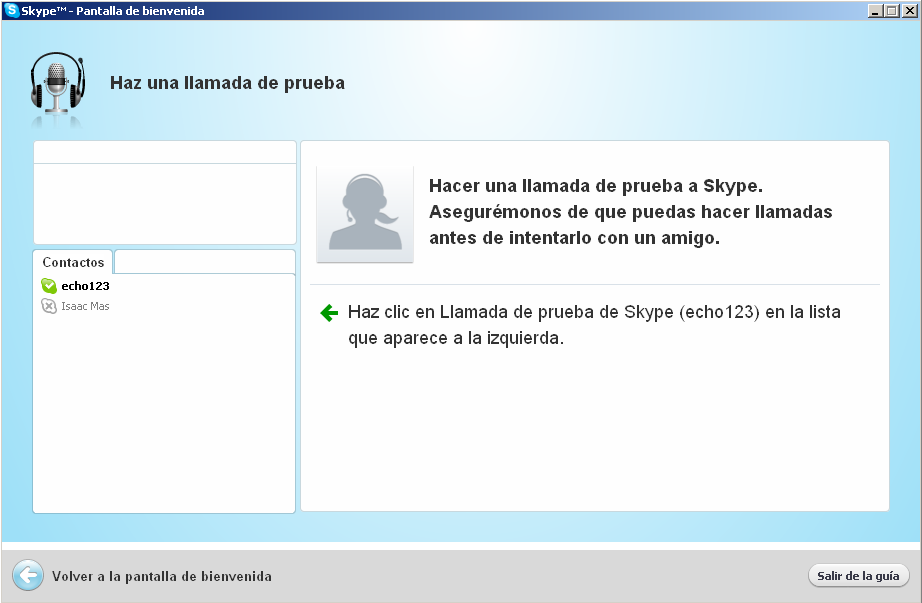Click Isaac Mas offline status icon

49,306
